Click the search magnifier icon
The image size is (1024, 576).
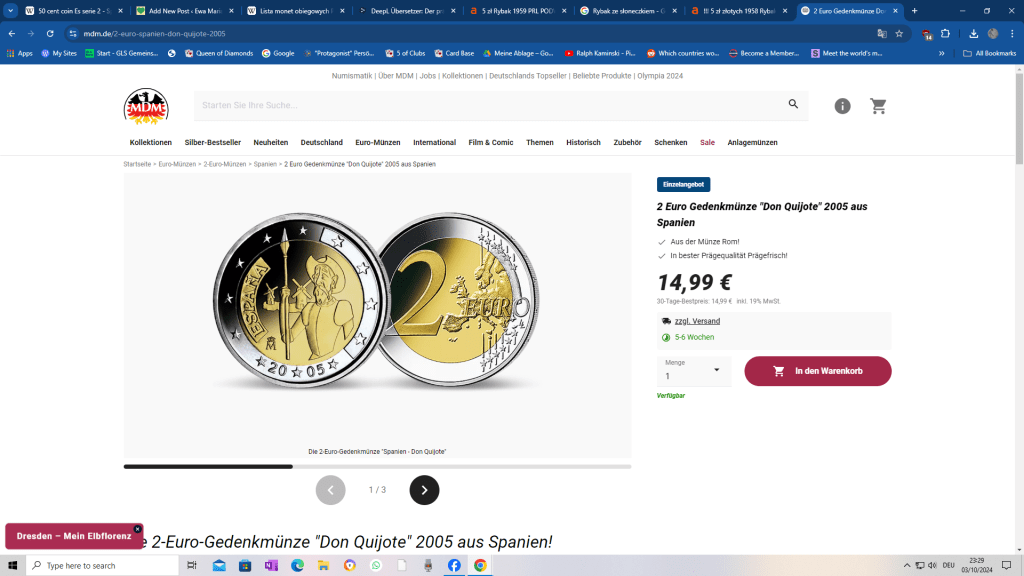click(793, 104)
